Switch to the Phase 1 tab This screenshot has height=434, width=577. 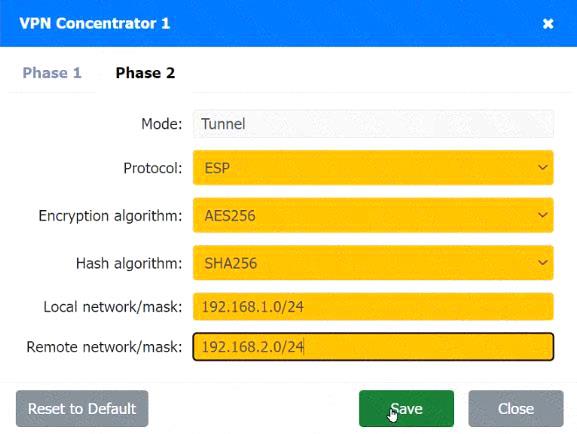(52, 73)
